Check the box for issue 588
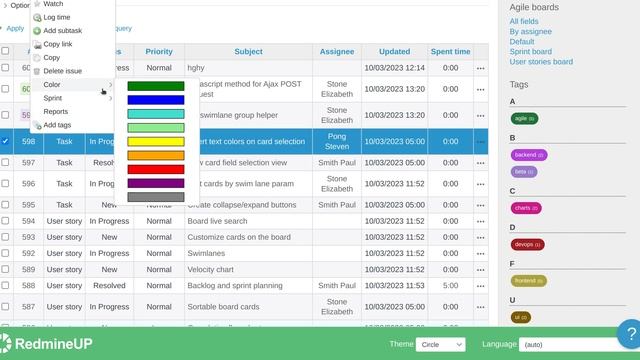The height and width of the screenshot is (360, 640). pyautogui.click(x=5, y=285)
